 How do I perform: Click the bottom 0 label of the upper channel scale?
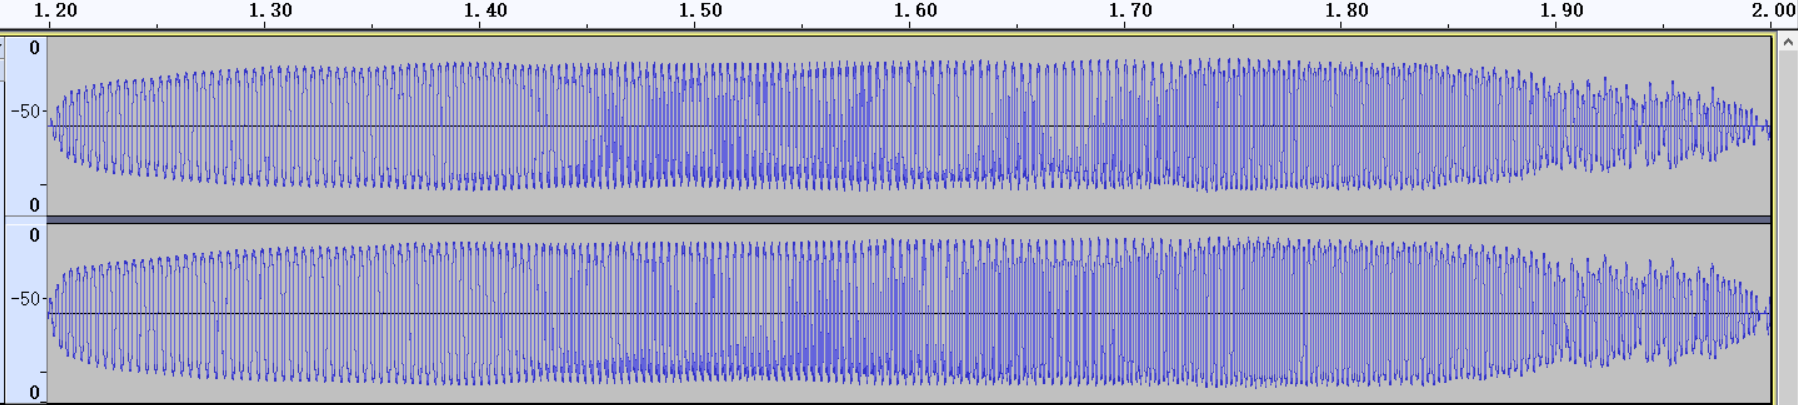coord(34,205)
